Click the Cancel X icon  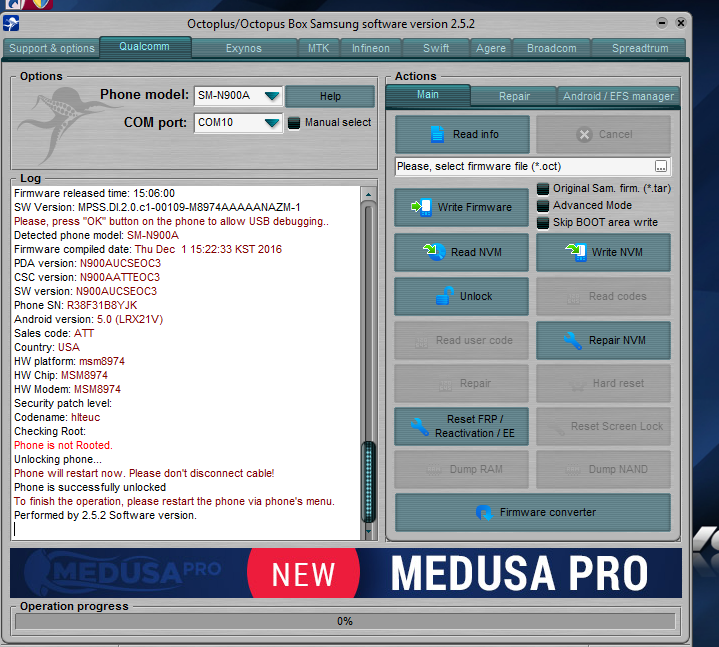click(584, 134)
